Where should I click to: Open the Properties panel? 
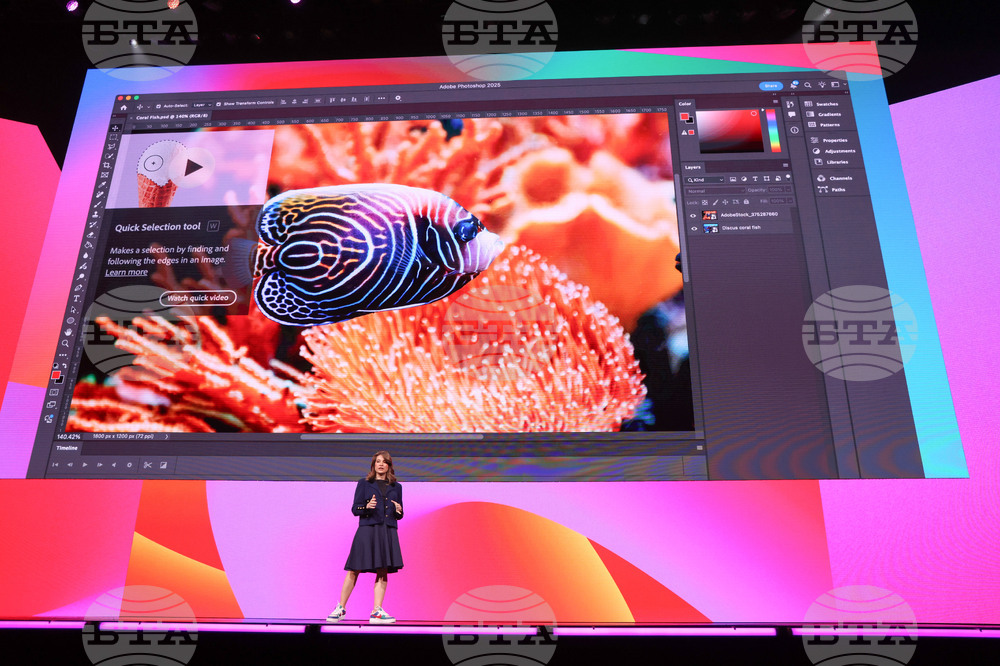click(835, 140)
